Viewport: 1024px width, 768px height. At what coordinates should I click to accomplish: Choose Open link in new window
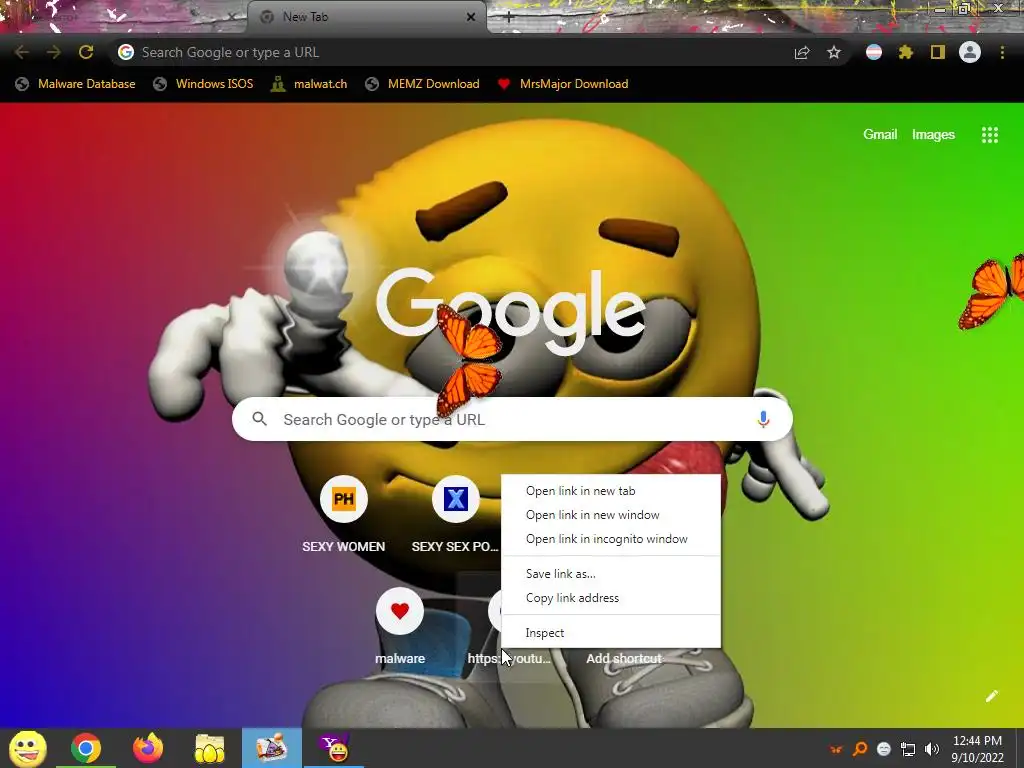(611, 515)
